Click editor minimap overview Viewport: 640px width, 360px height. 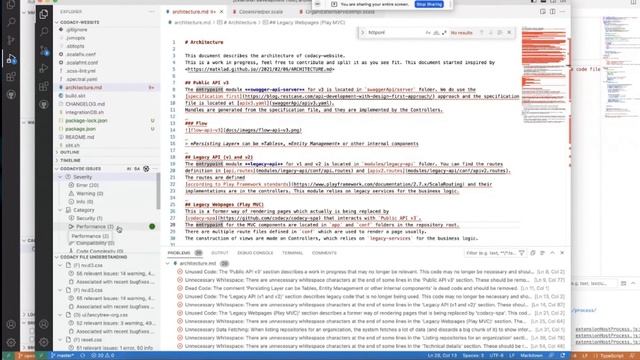[x=544, y=76]
